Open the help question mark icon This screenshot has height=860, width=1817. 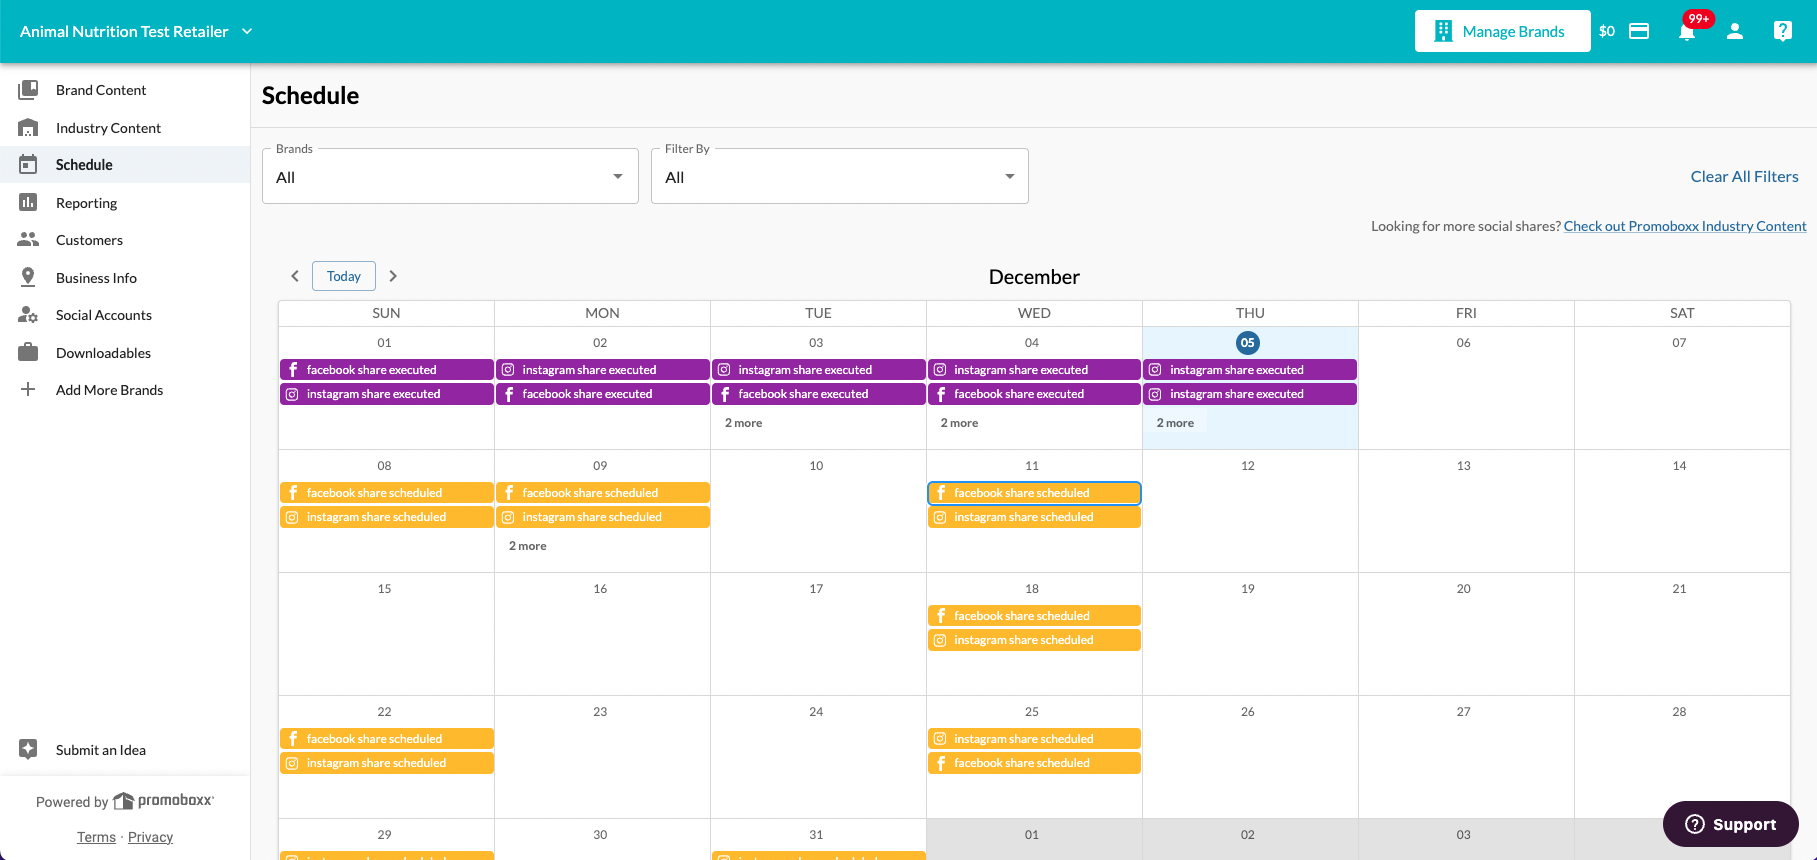tap(1783, 31)
